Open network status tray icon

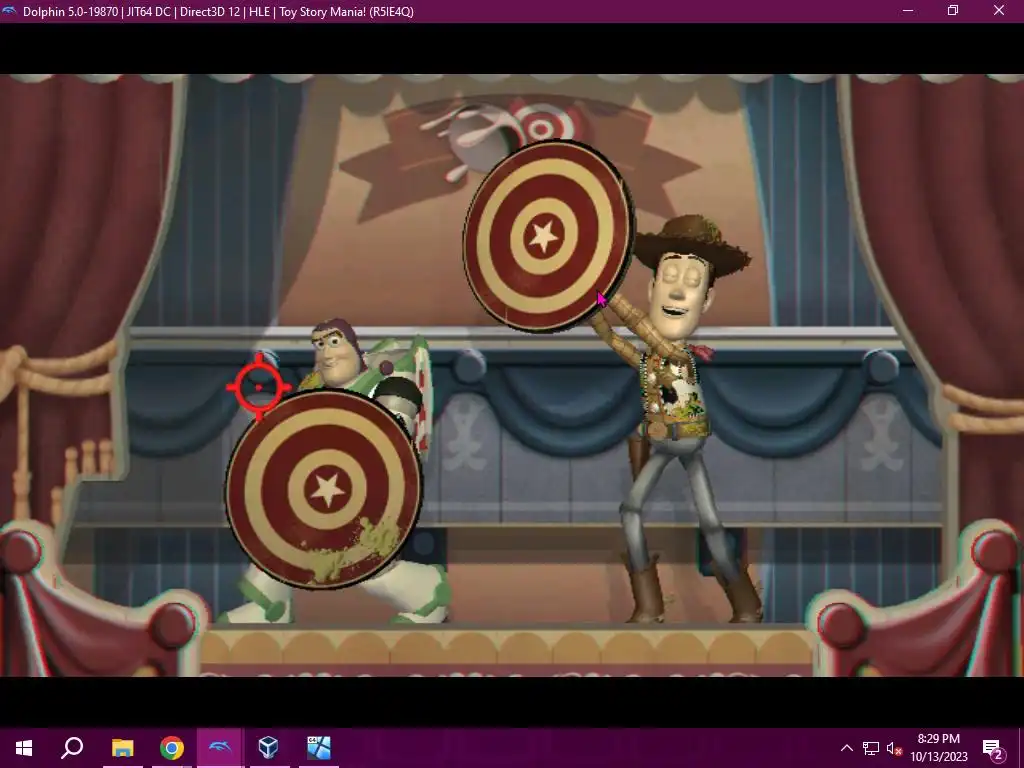click(x=871, y=748)
